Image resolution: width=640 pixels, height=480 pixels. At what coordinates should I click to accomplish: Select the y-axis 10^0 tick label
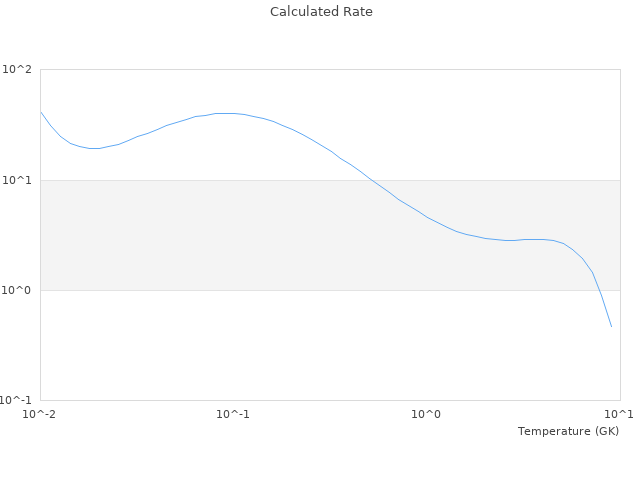(17, 290)
